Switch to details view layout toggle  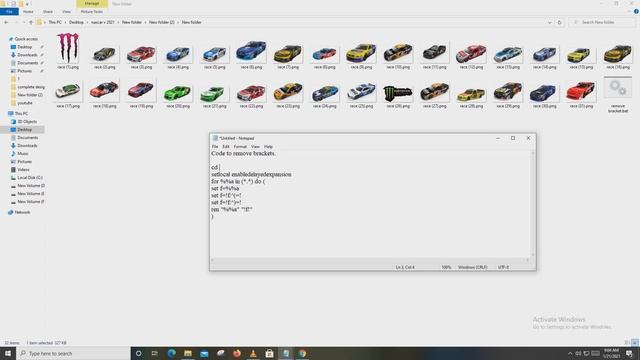tap(627, 343)
